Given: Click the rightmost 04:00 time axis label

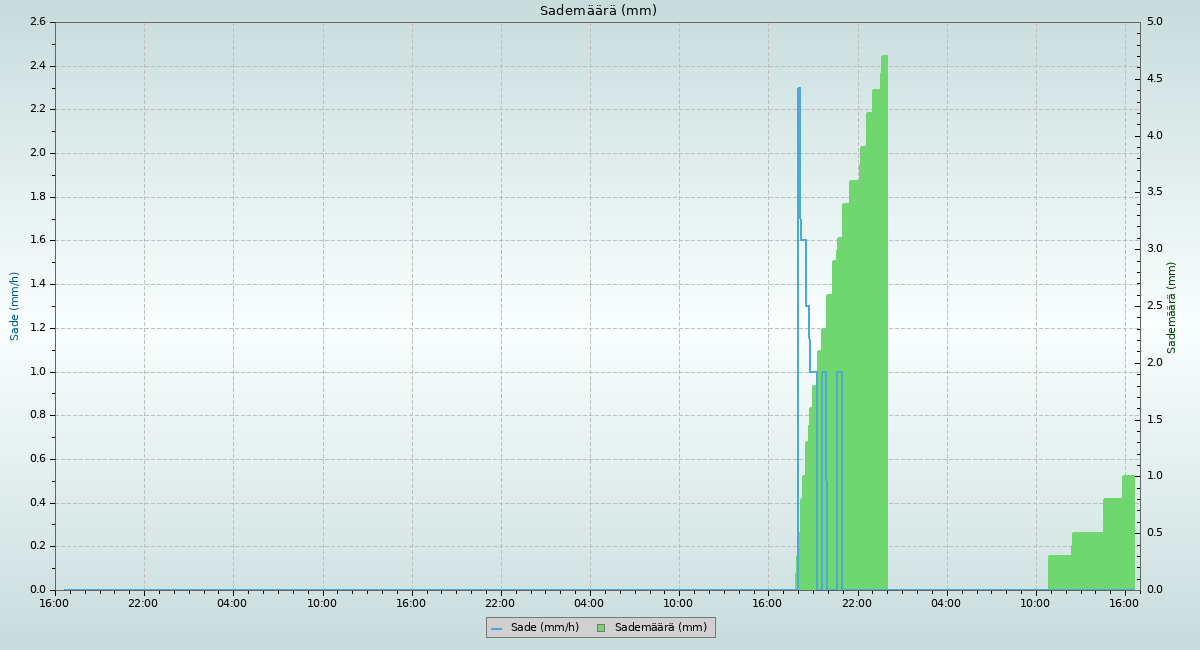Looking at the screenshot, I should (946, 603).
